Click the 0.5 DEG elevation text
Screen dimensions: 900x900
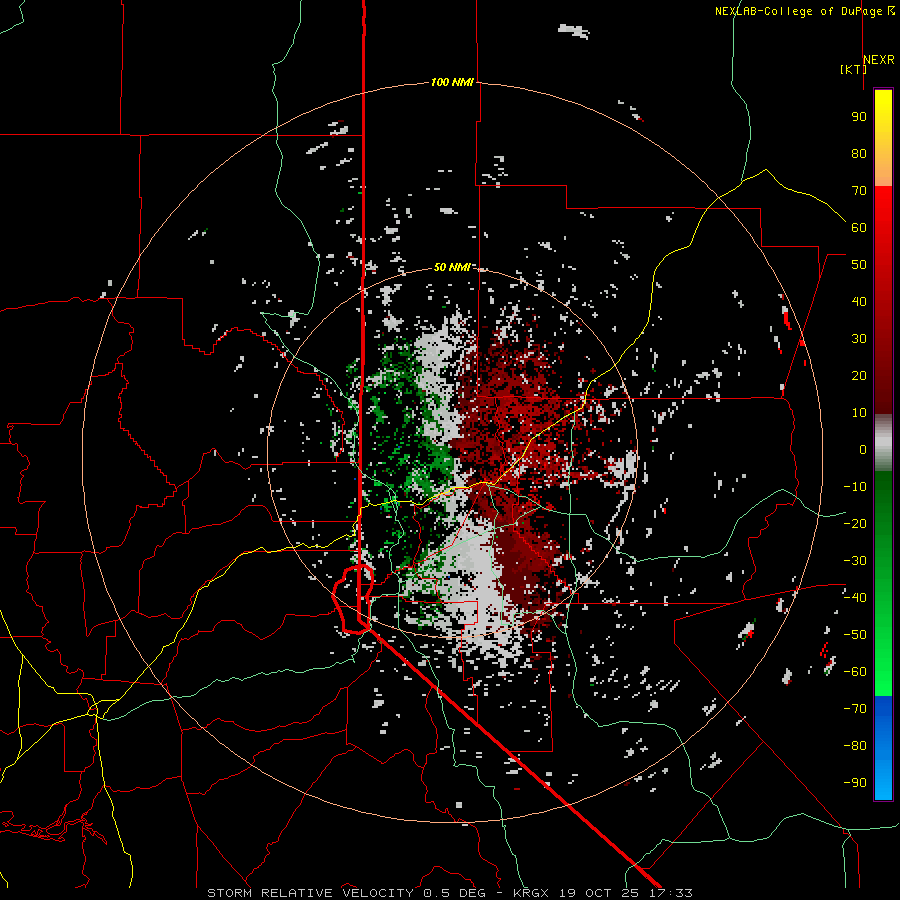(x=454, y=893)
